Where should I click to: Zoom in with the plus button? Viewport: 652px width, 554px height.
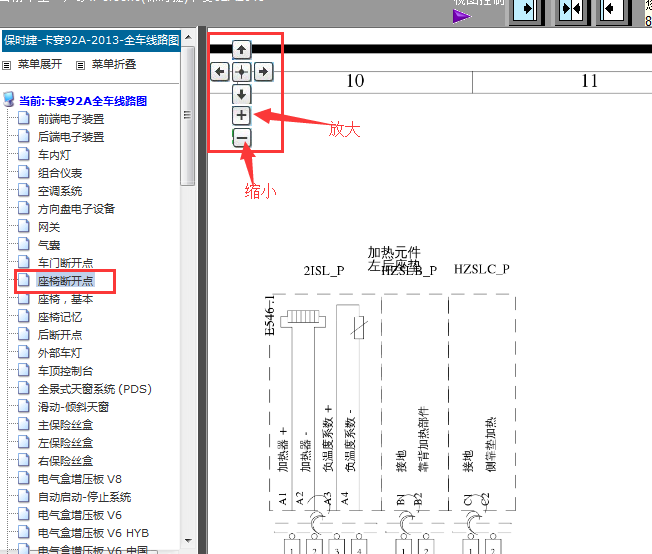tap(241, 115)
